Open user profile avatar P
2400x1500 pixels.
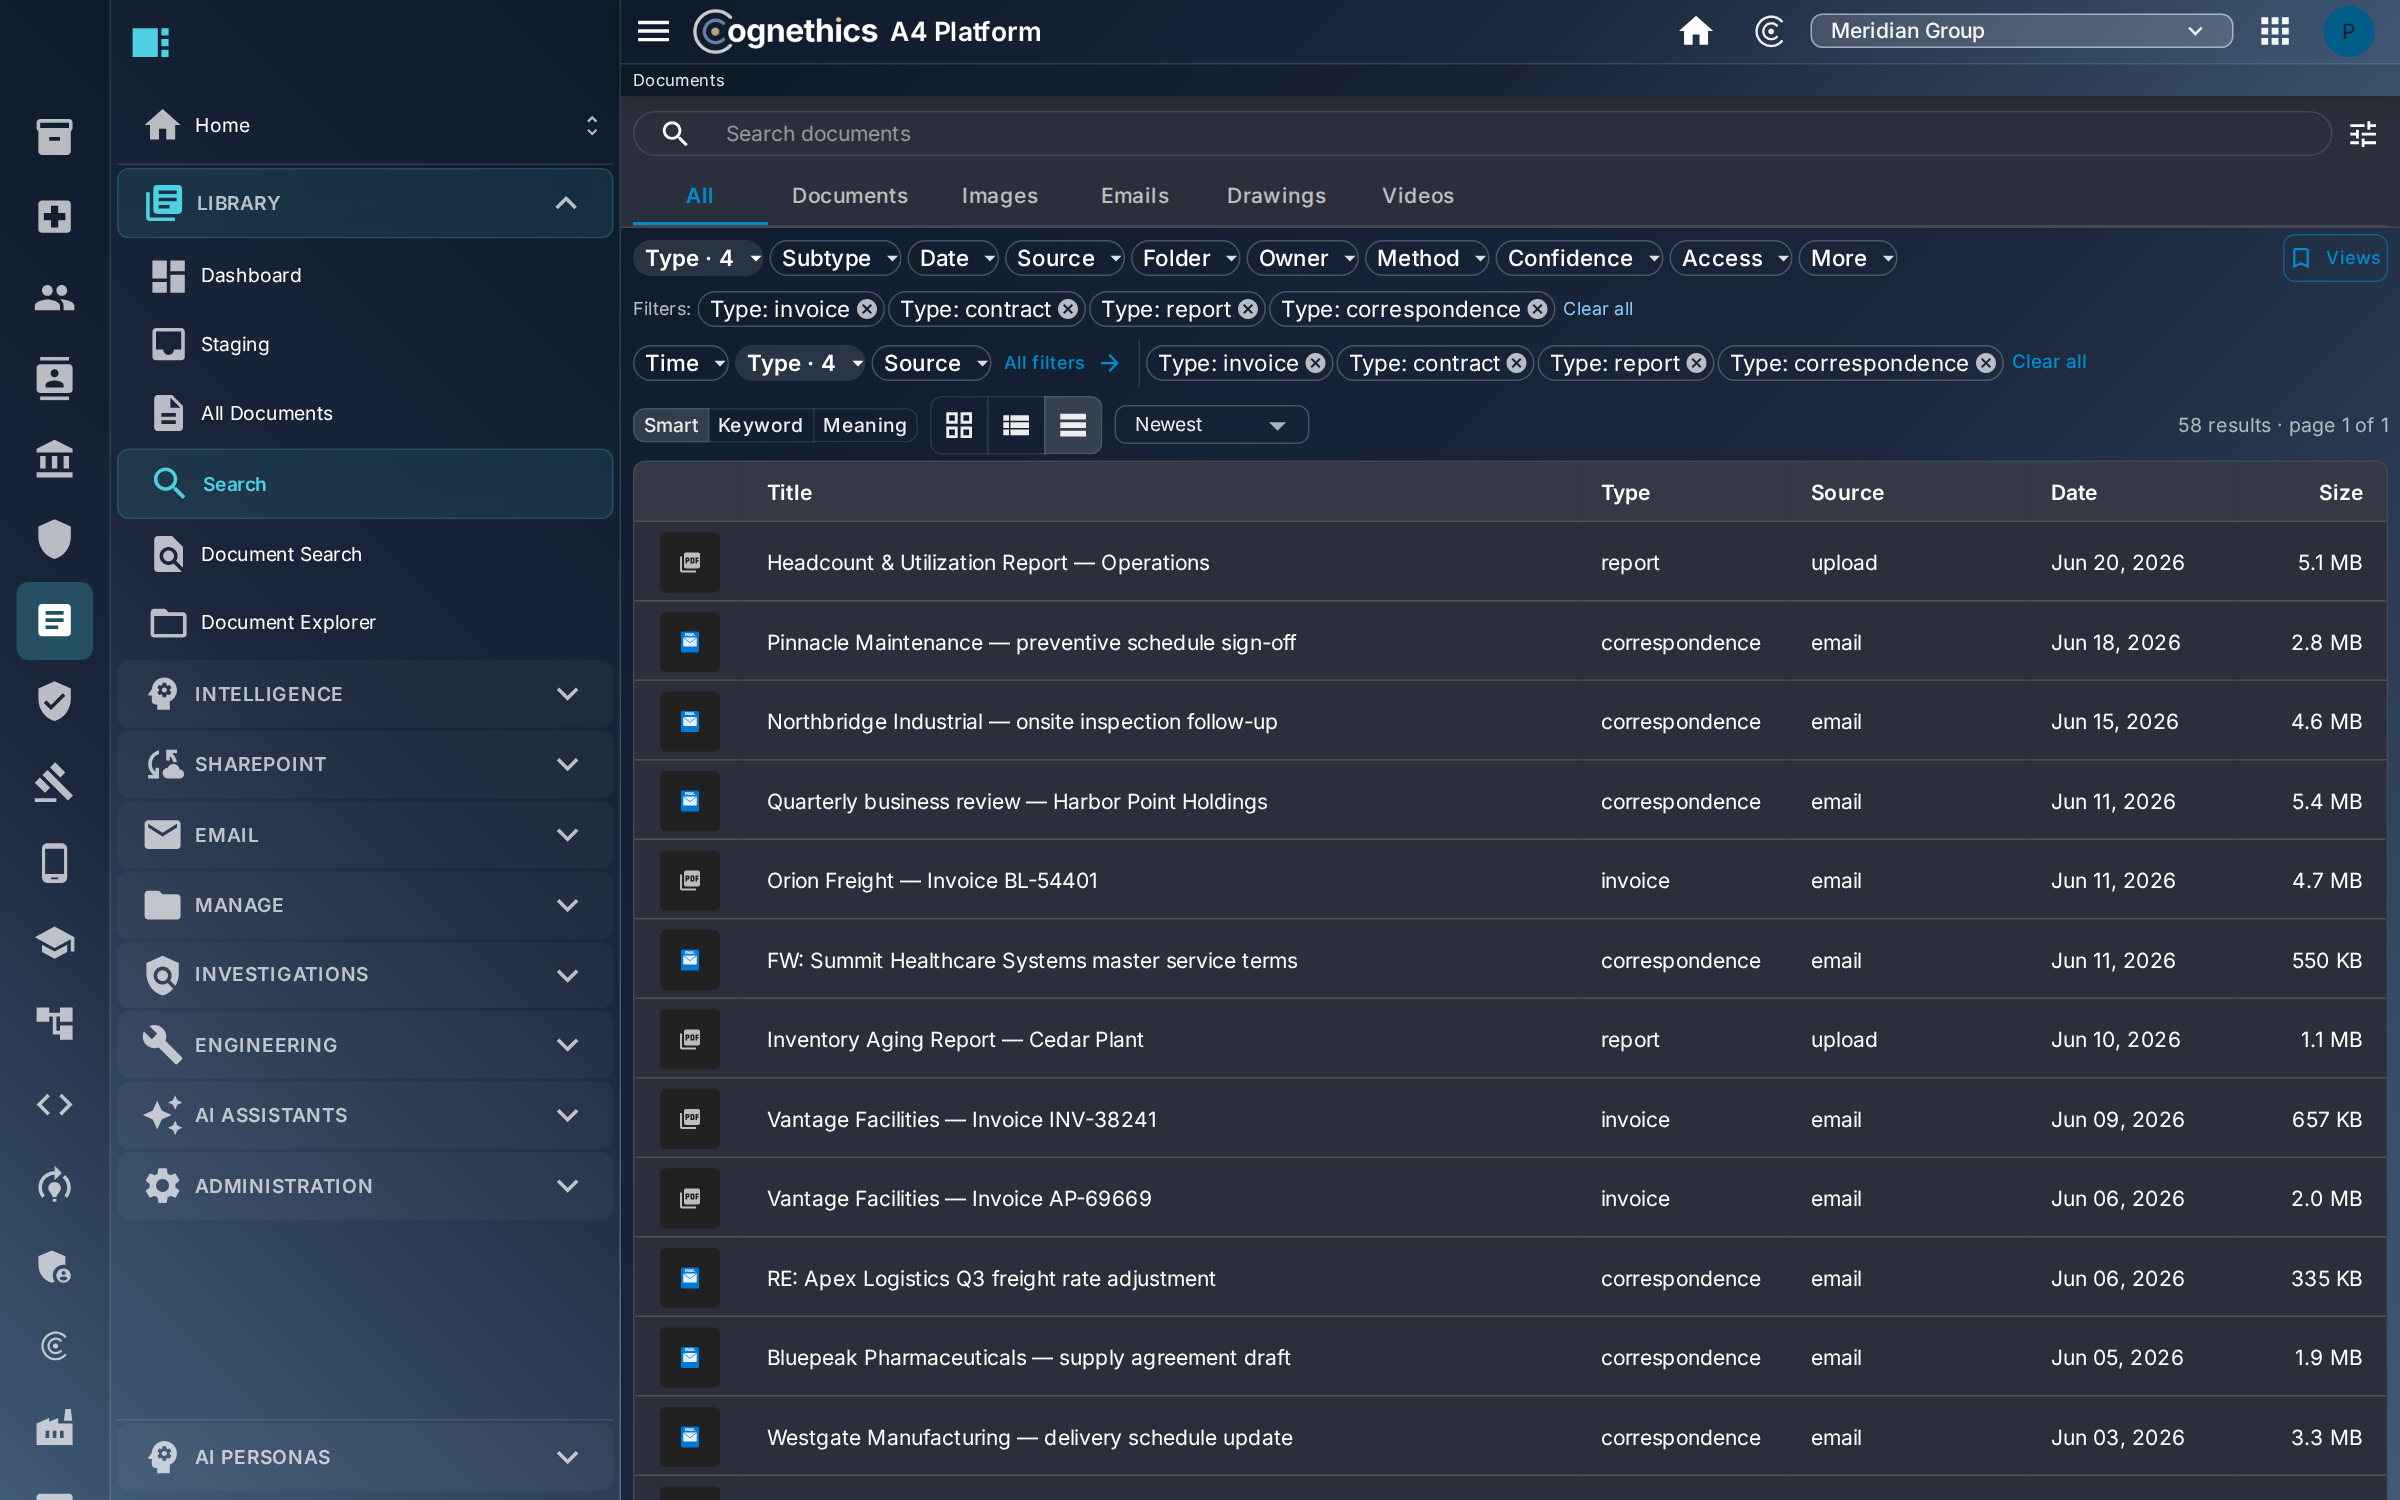[x=2348, y=31]
